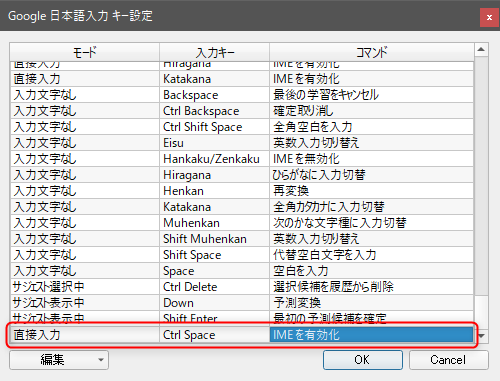The image size is (500, 381).
Task: Select the Ctrl Delete key cell
Action: pos(214,287)
